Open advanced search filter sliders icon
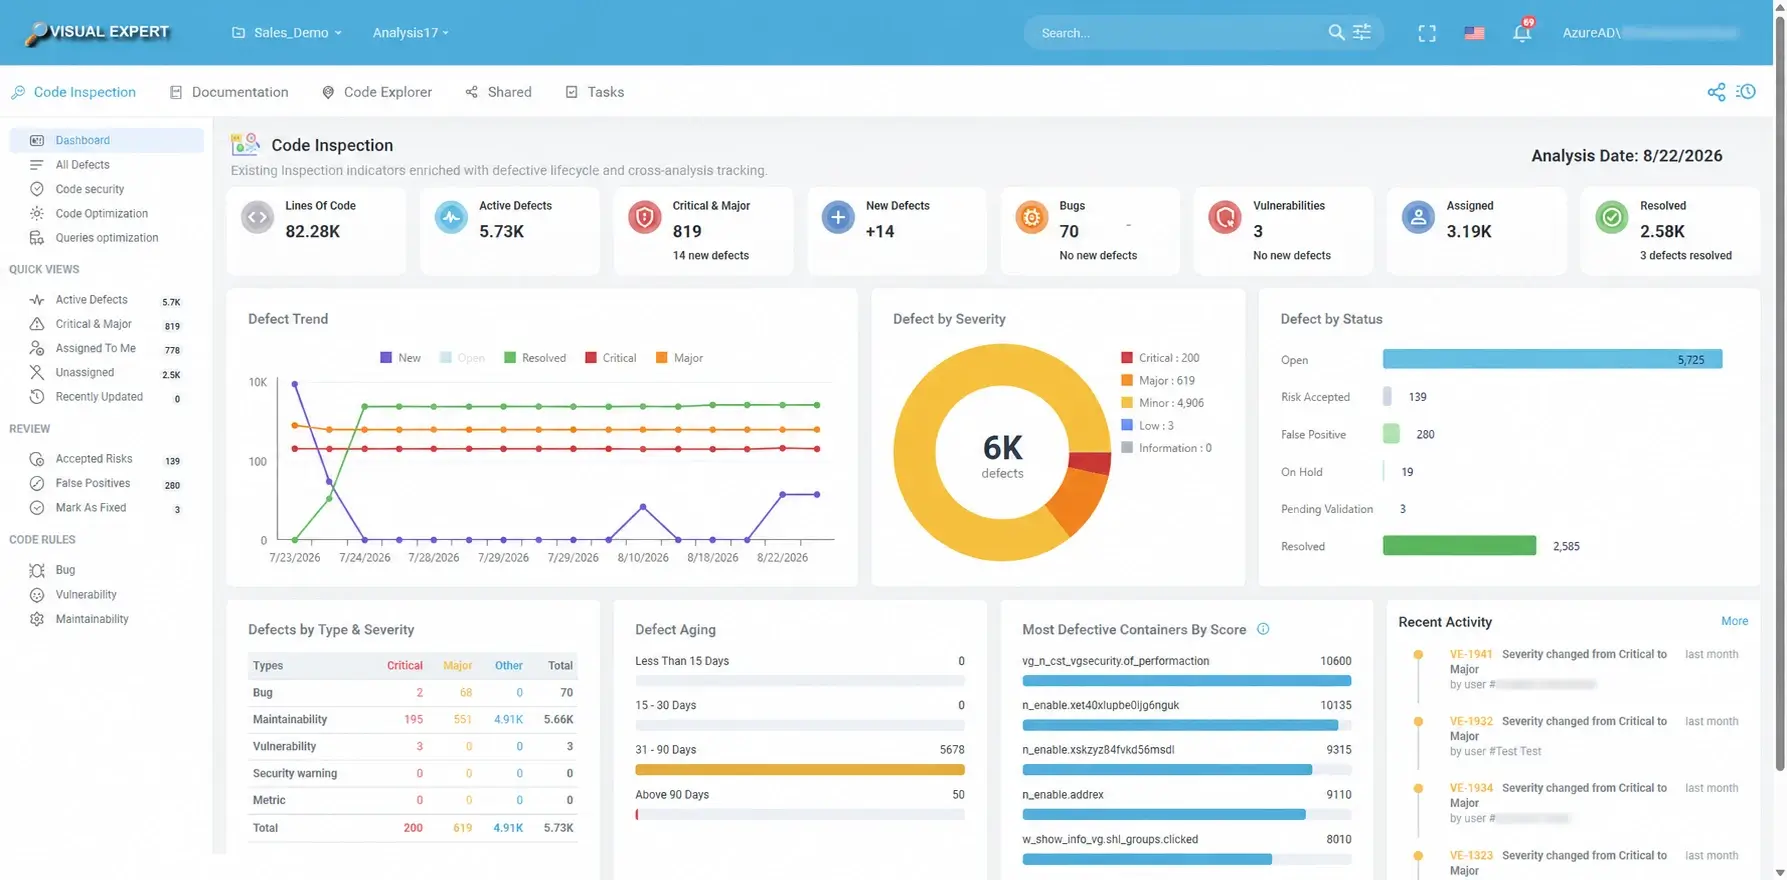Image resolution: width=1787 pixels, height=880 pixels. [1362, 32]
